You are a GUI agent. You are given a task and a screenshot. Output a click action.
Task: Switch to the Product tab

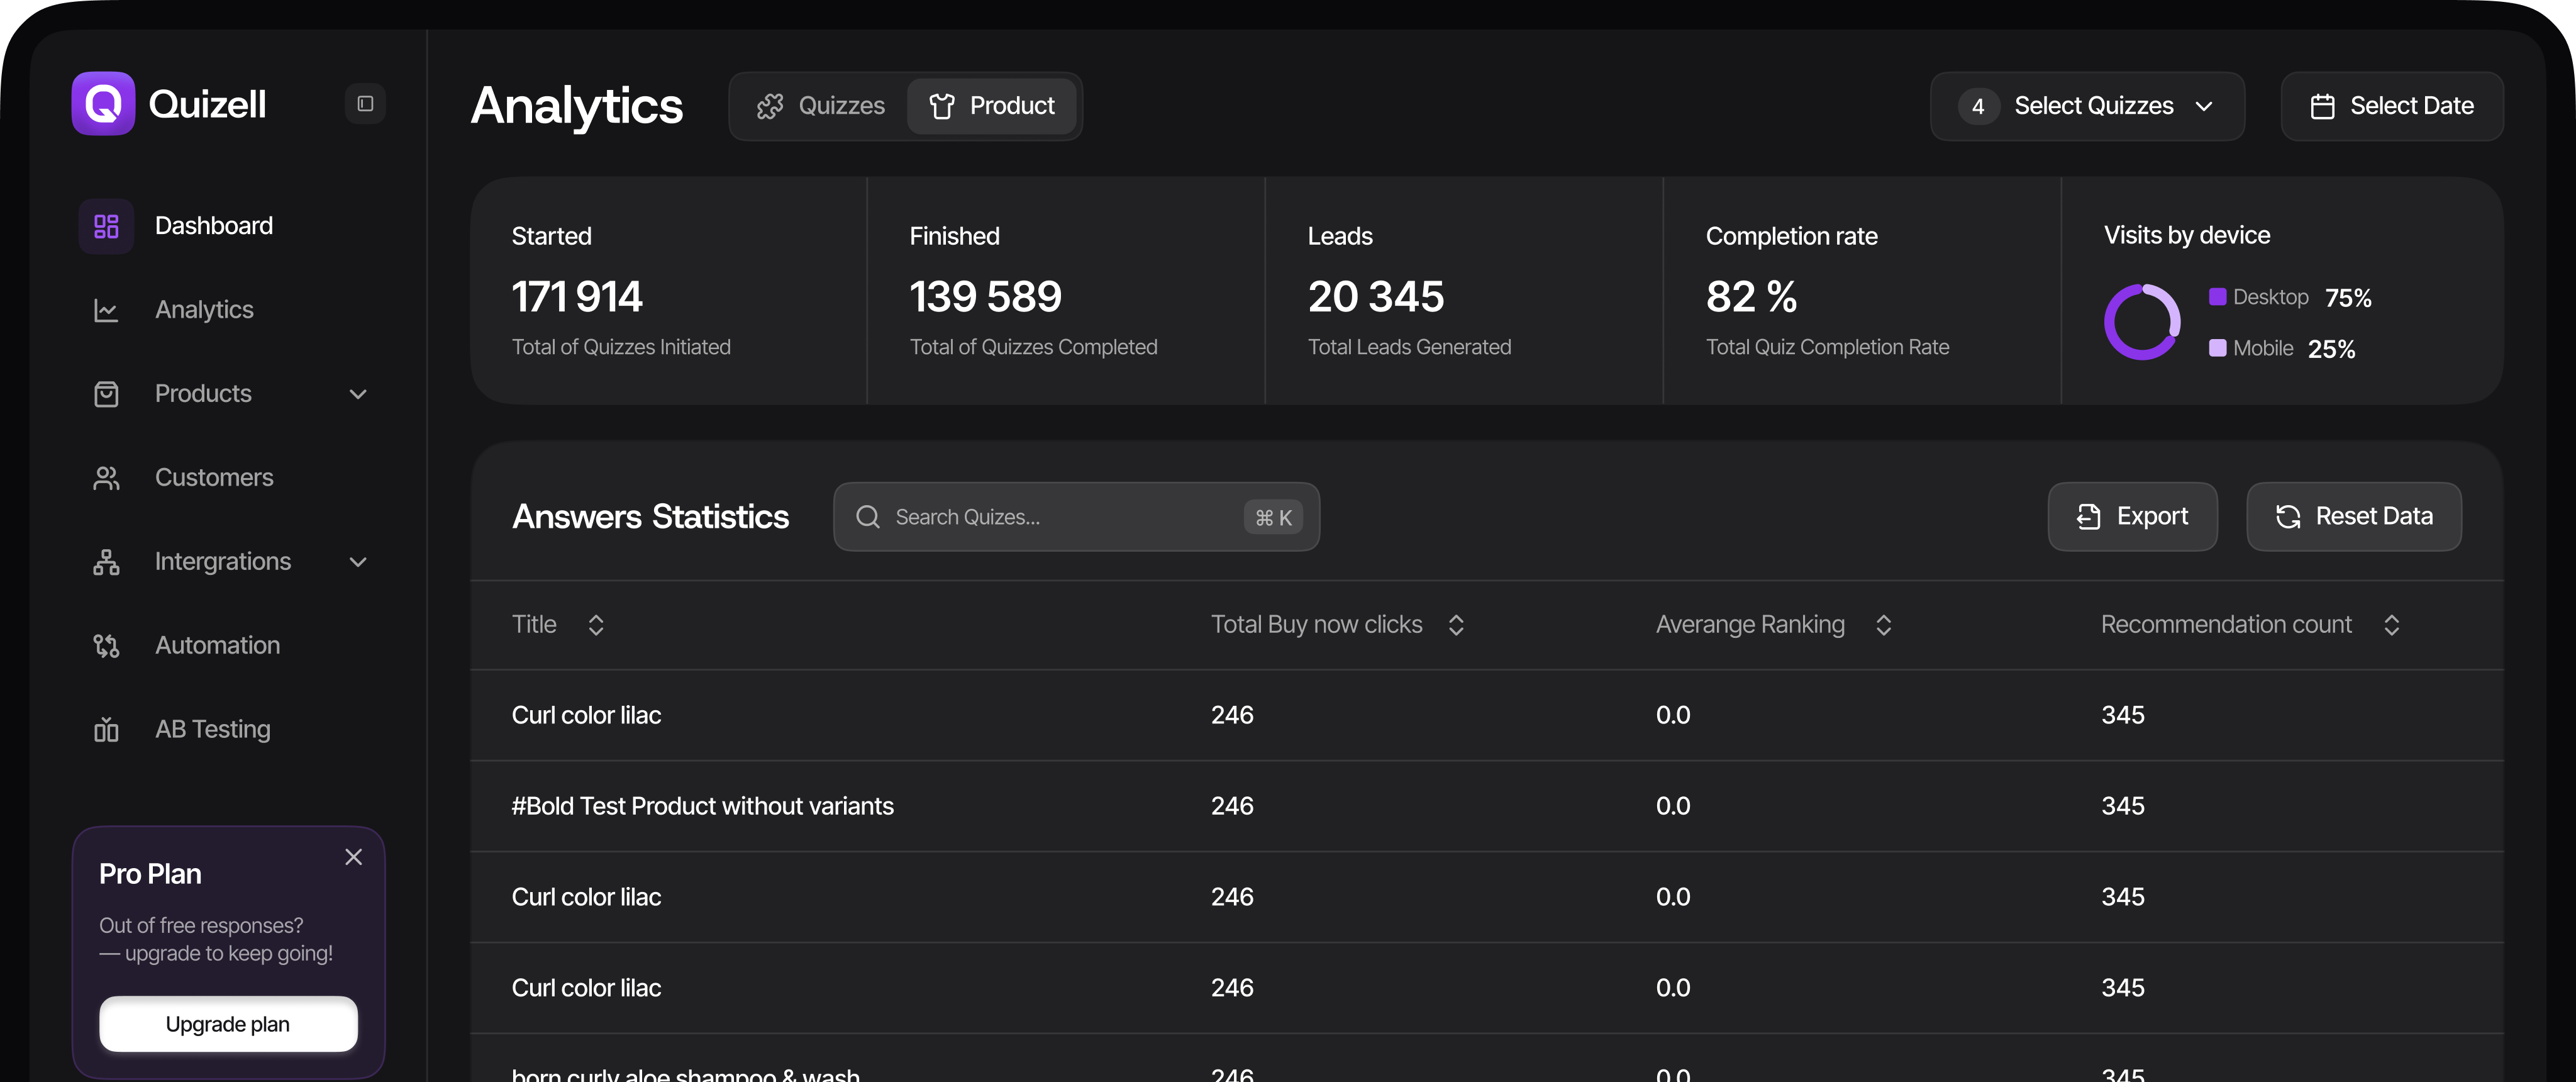pyautogui.click(x=992, y=106)
